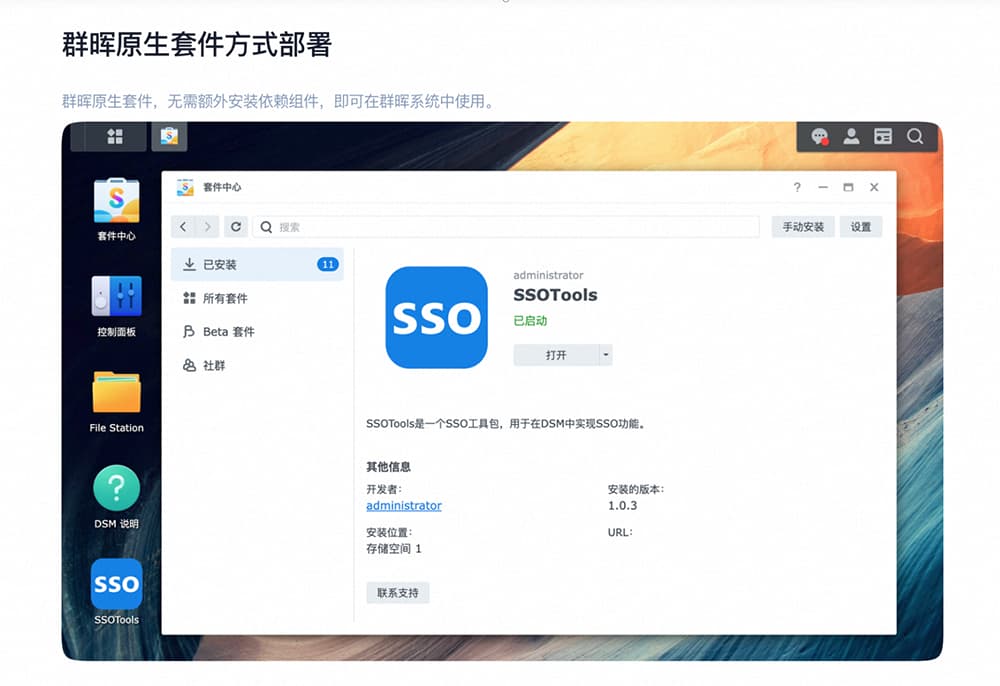Click the help question mark in window title
The height and width of the screenshot is (686, 1000).
(x=797, y=187)
